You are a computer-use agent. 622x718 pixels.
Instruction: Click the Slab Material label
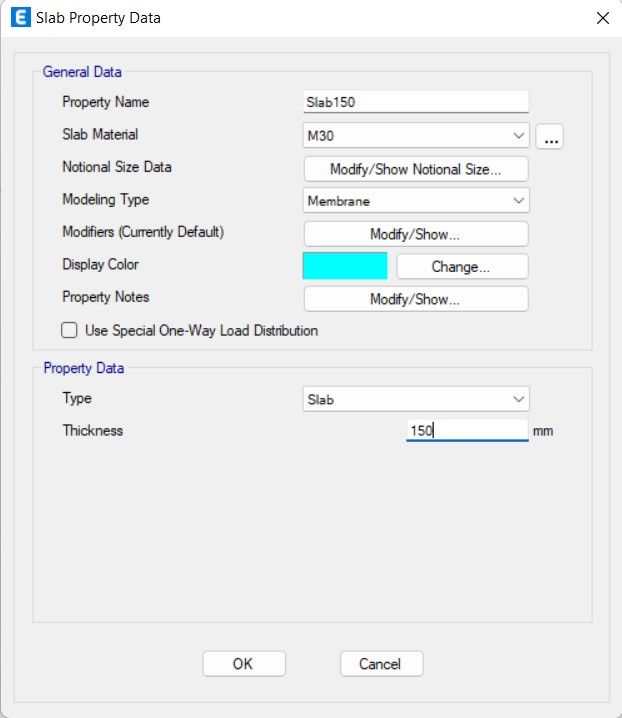(x=100, y=134)
